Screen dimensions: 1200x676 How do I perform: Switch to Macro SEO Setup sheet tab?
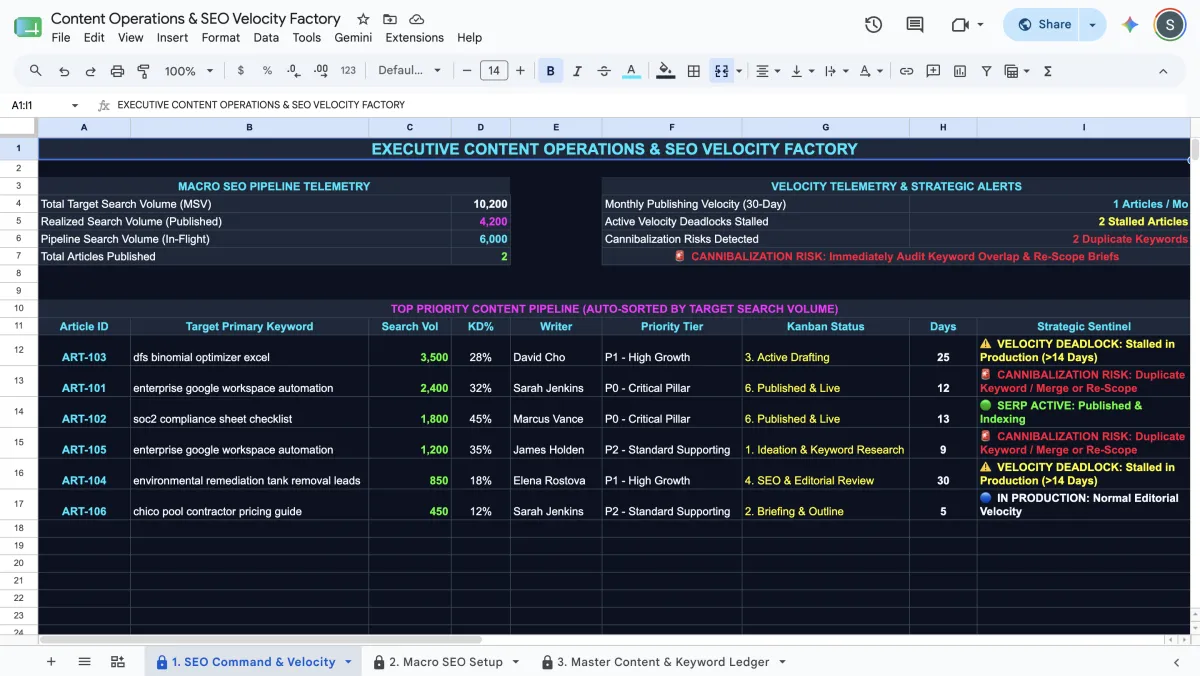[446, 662]
